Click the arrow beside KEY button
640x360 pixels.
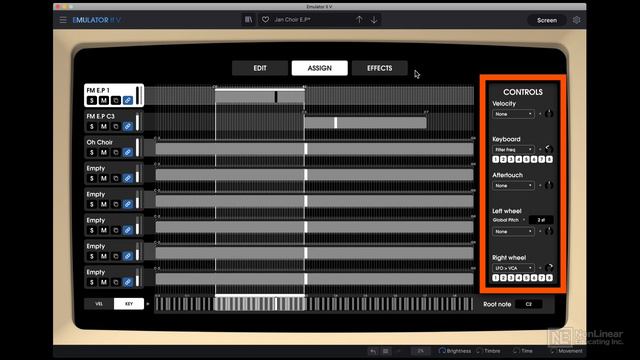(x=148, y=304)
